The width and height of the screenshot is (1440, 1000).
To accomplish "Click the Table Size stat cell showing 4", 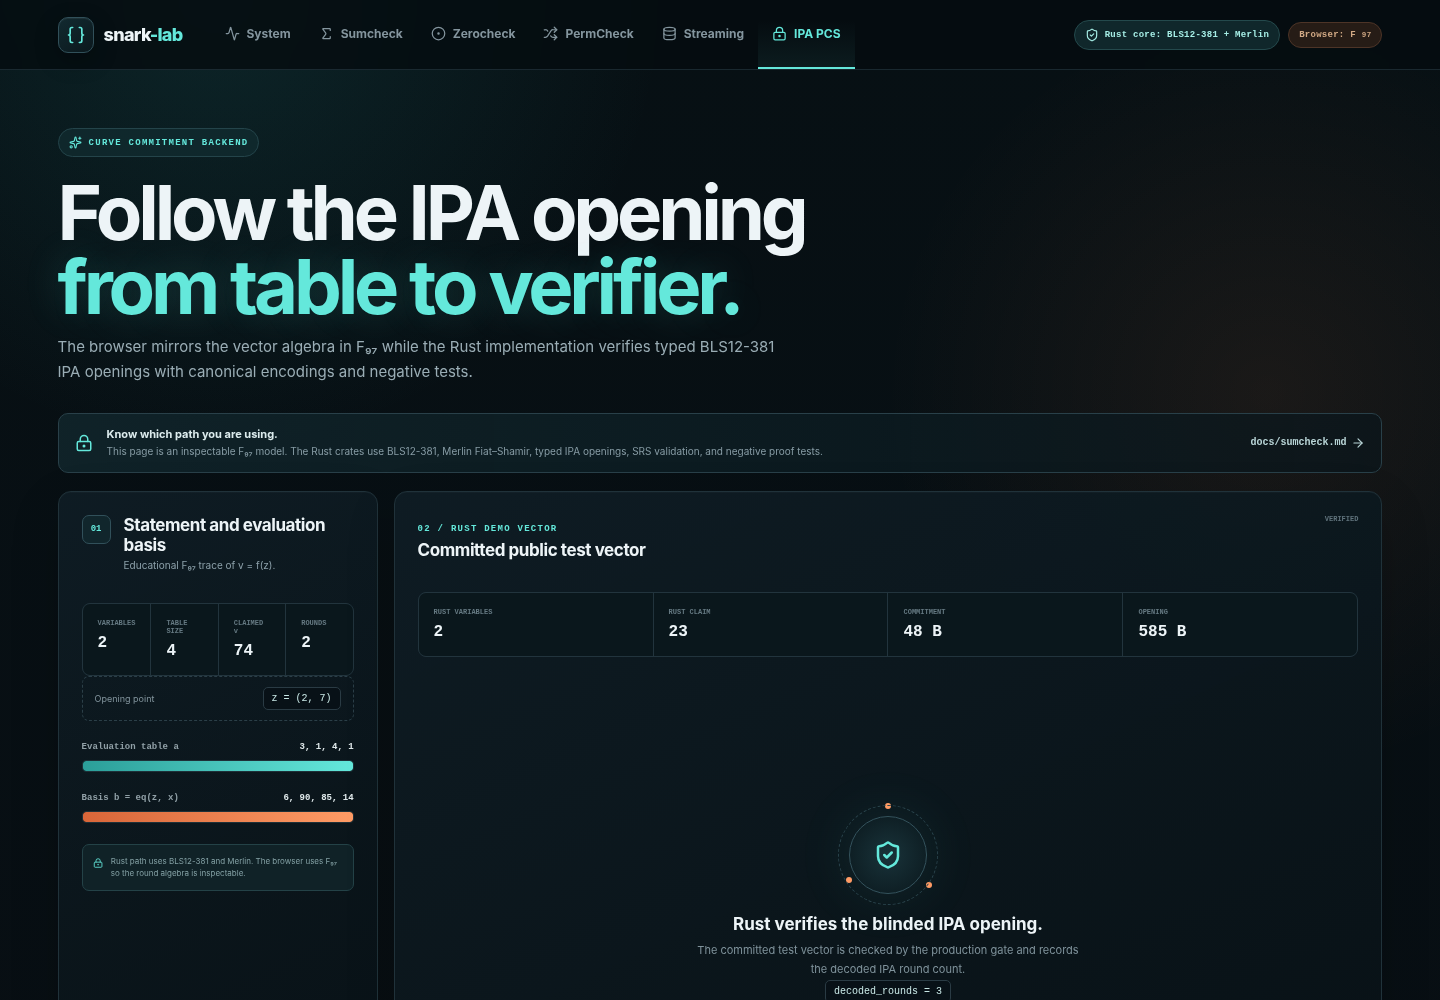I will click(x=184, y=638).
